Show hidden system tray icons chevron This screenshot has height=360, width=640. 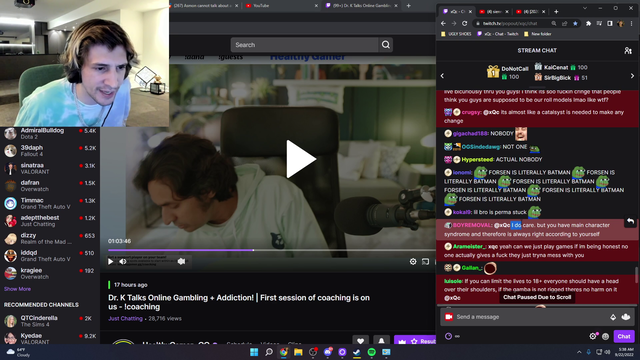tap(579, 352)
